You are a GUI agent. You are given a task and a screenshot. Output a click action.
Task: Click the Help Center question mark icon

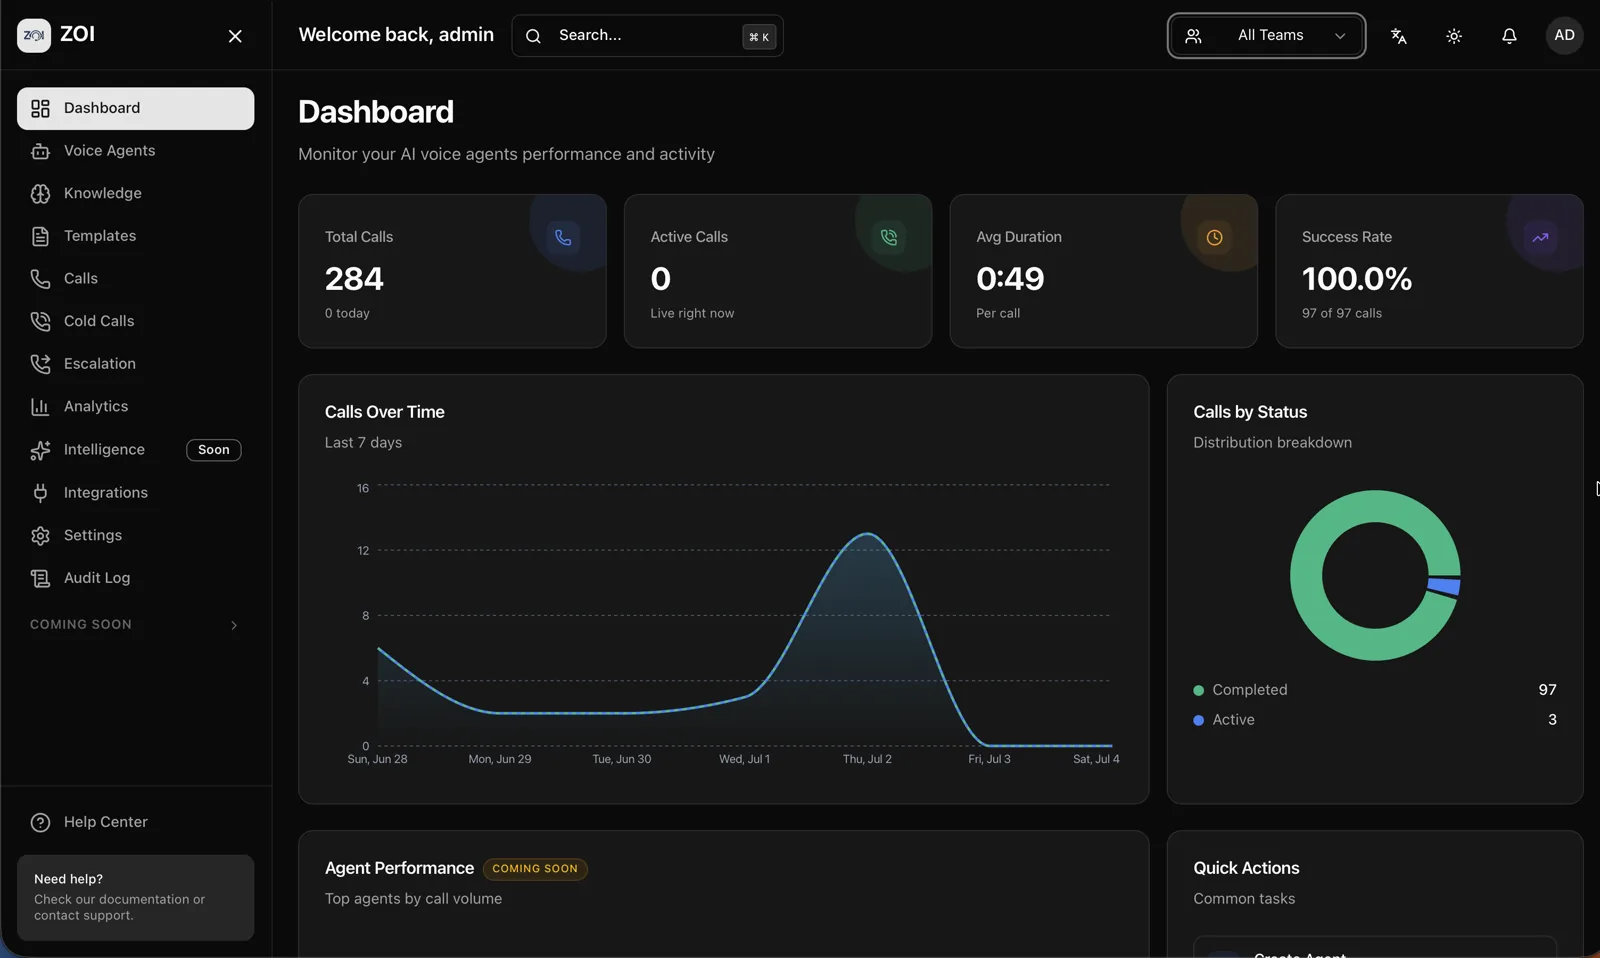(40, 822)
